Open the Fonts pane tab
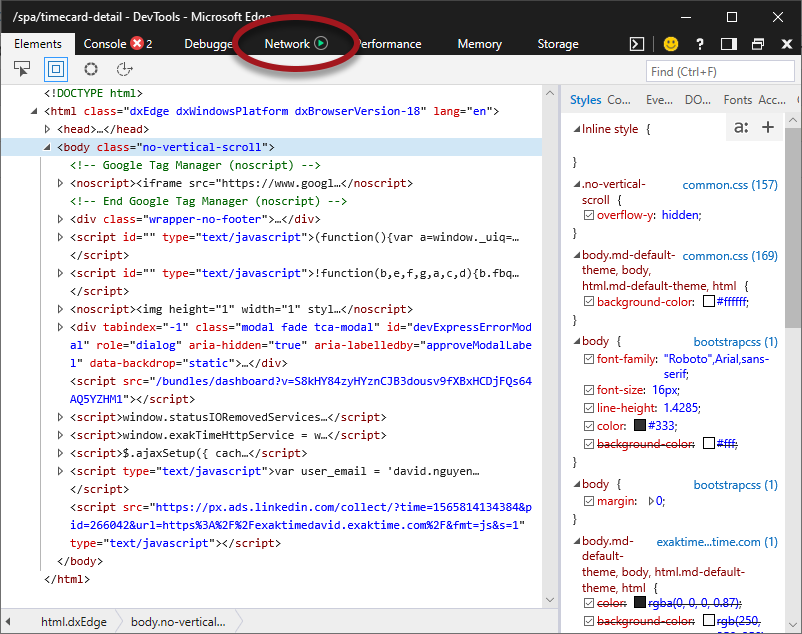The width and height of the screenshot is (802, 634). [738, 100]
